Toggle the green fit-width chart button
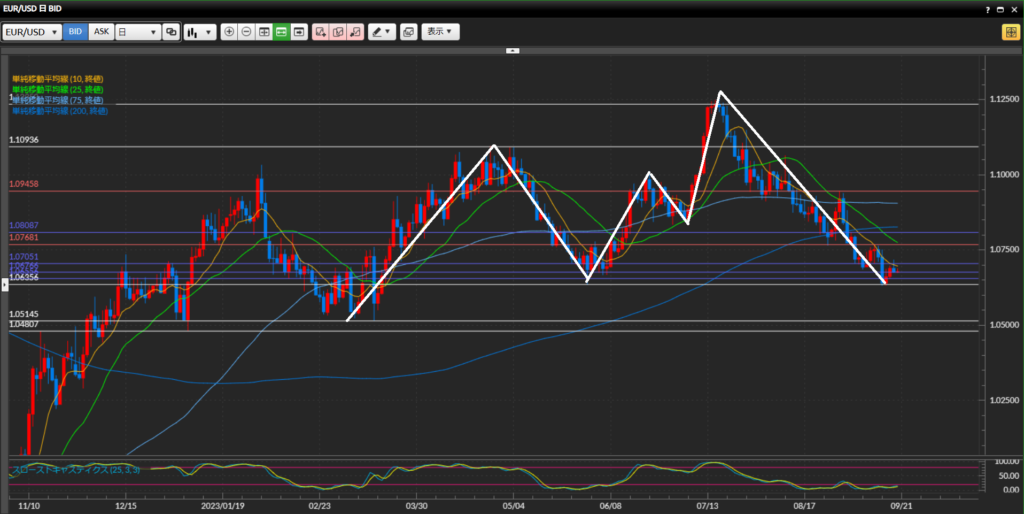This screenshot has height=514, width=1024. 281,32
